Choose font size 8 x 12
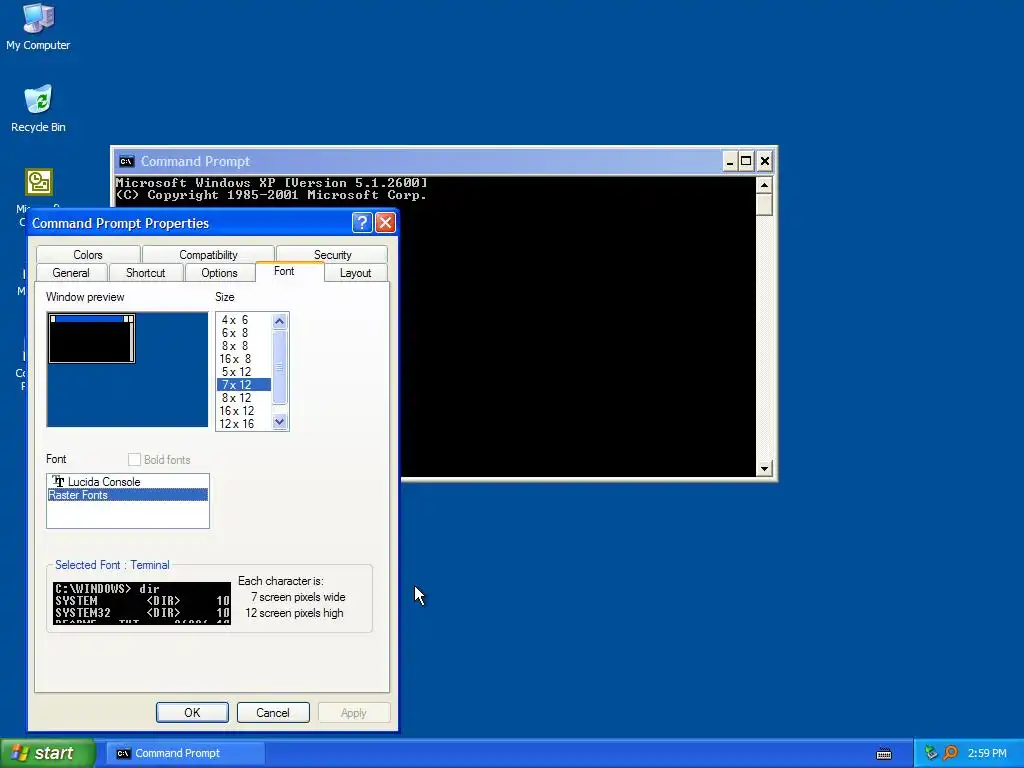This screenshot has height=768, width=1024. 244,398
